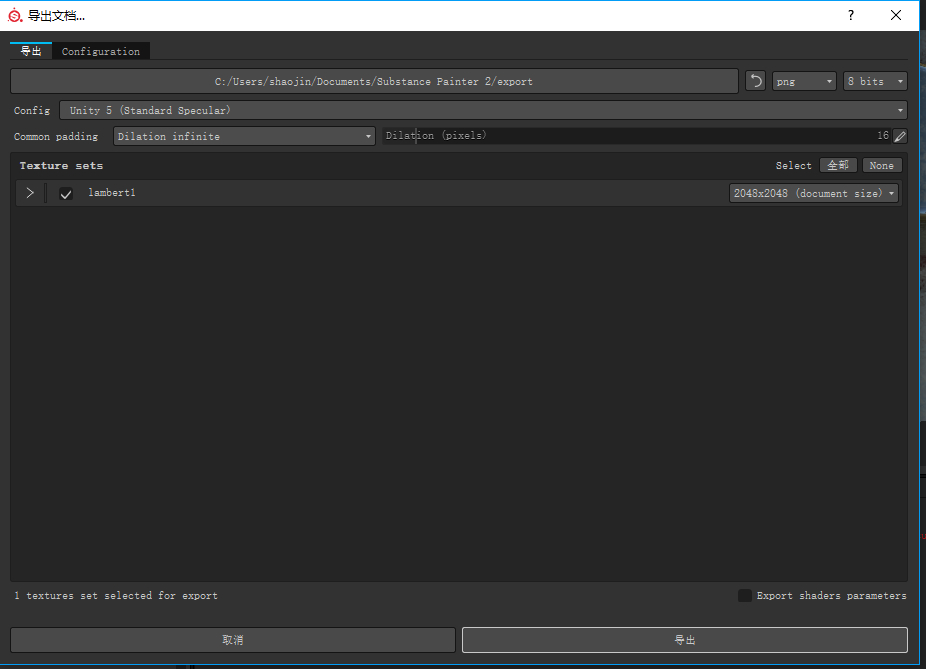Image resolution: width=926 pixels, height=669 pixels.
Task: Click the Substance Painter logo in title bar
Action: (x=15, y=15)
